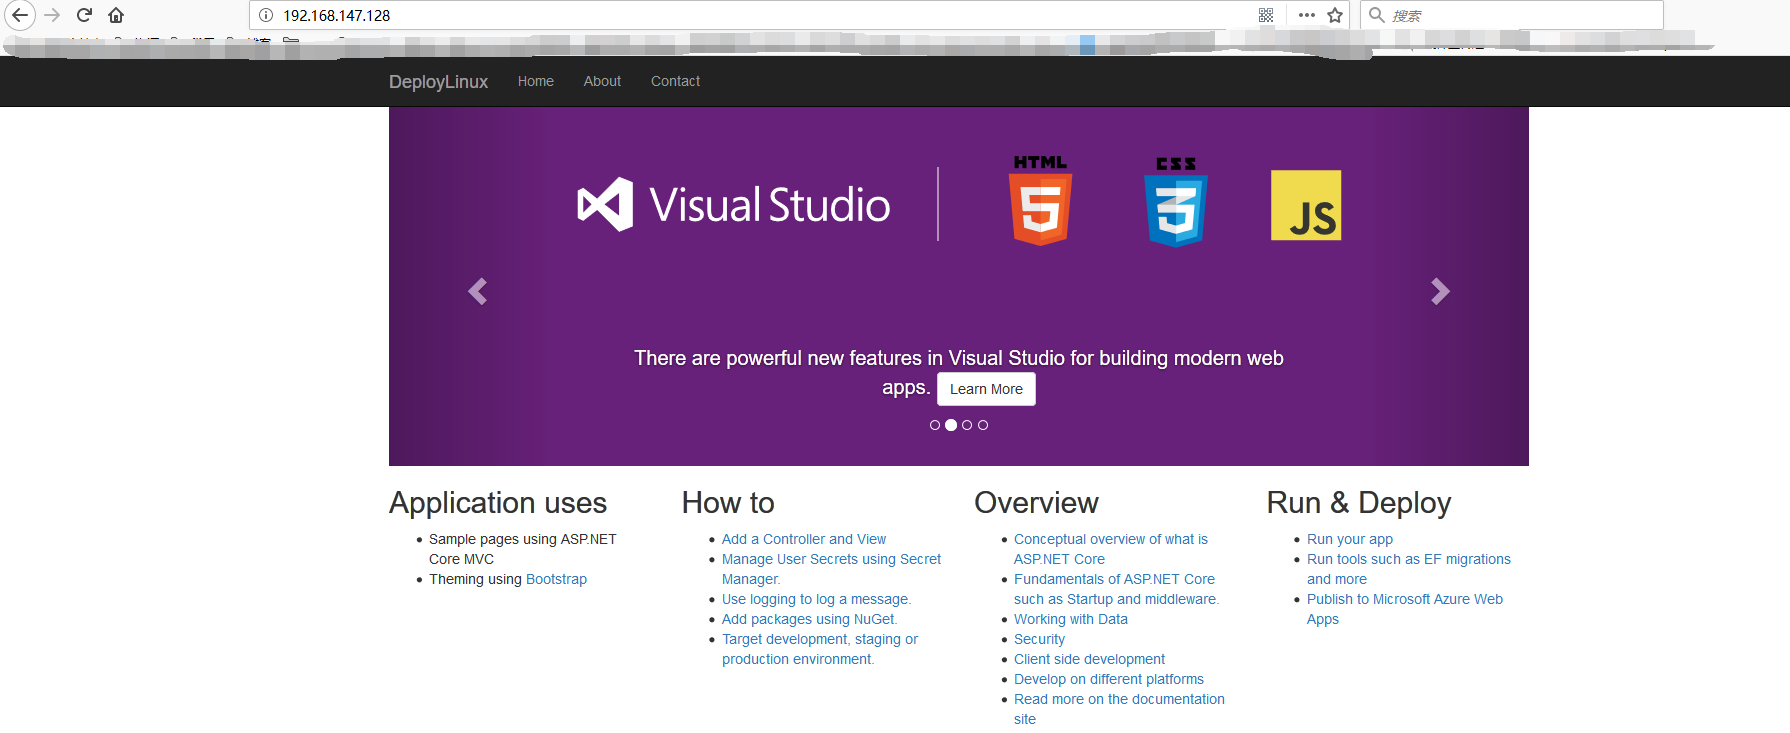This screenshot has height=733, width=1790.
Task: Click the search magnifier icon
Action: pyautogui.click(x=1377, y=15)
